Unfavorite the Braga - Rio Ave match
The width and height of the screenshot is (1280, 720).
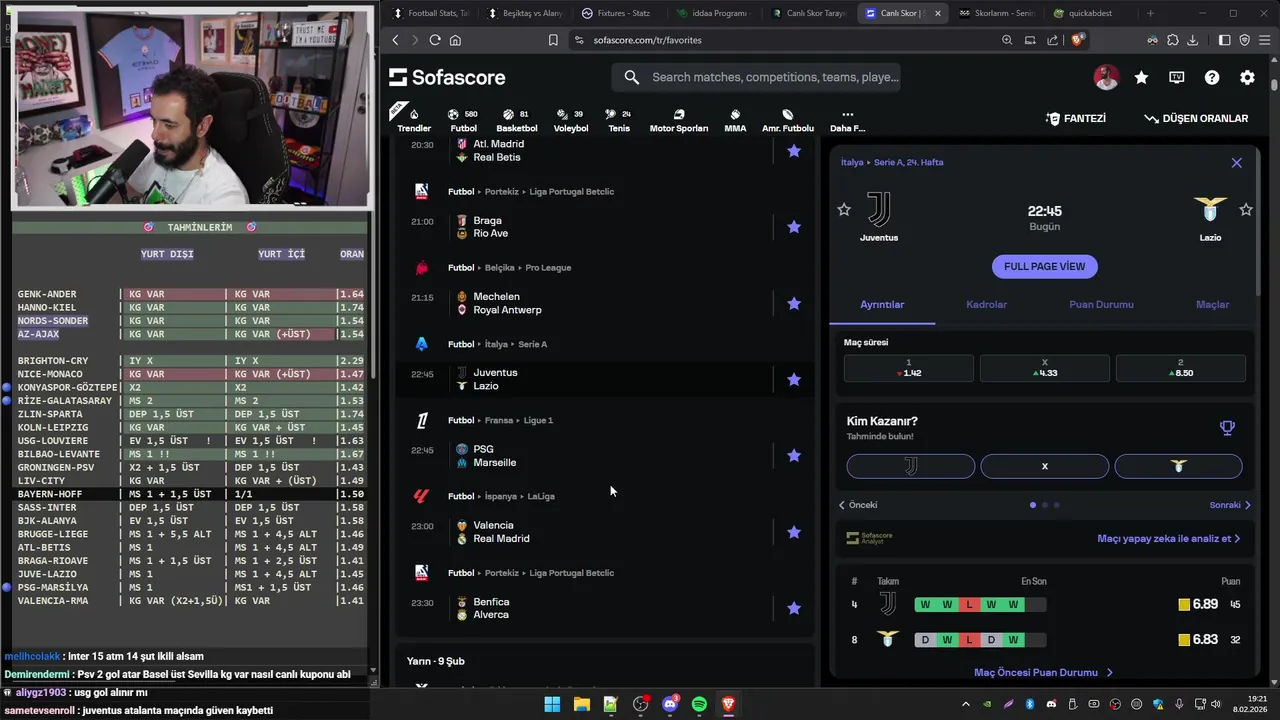tap(794, 227)
